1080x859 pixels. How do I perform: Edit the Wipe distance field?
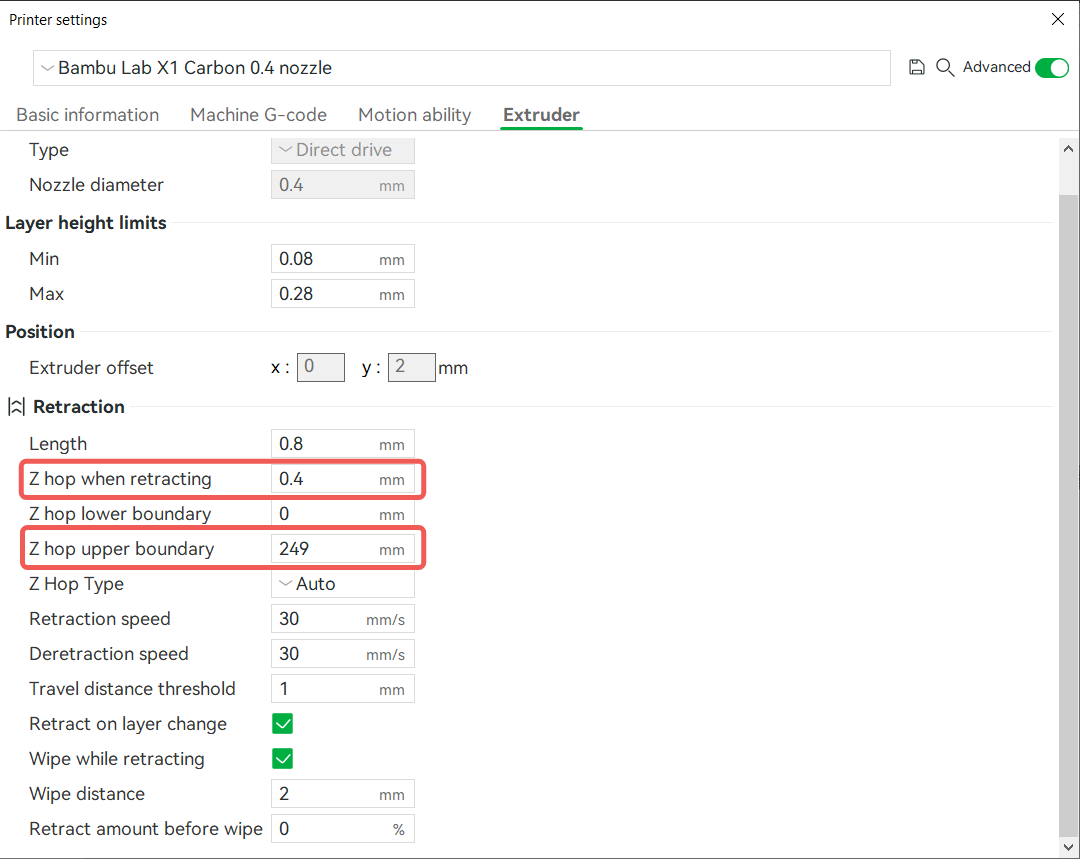[342, 794]
